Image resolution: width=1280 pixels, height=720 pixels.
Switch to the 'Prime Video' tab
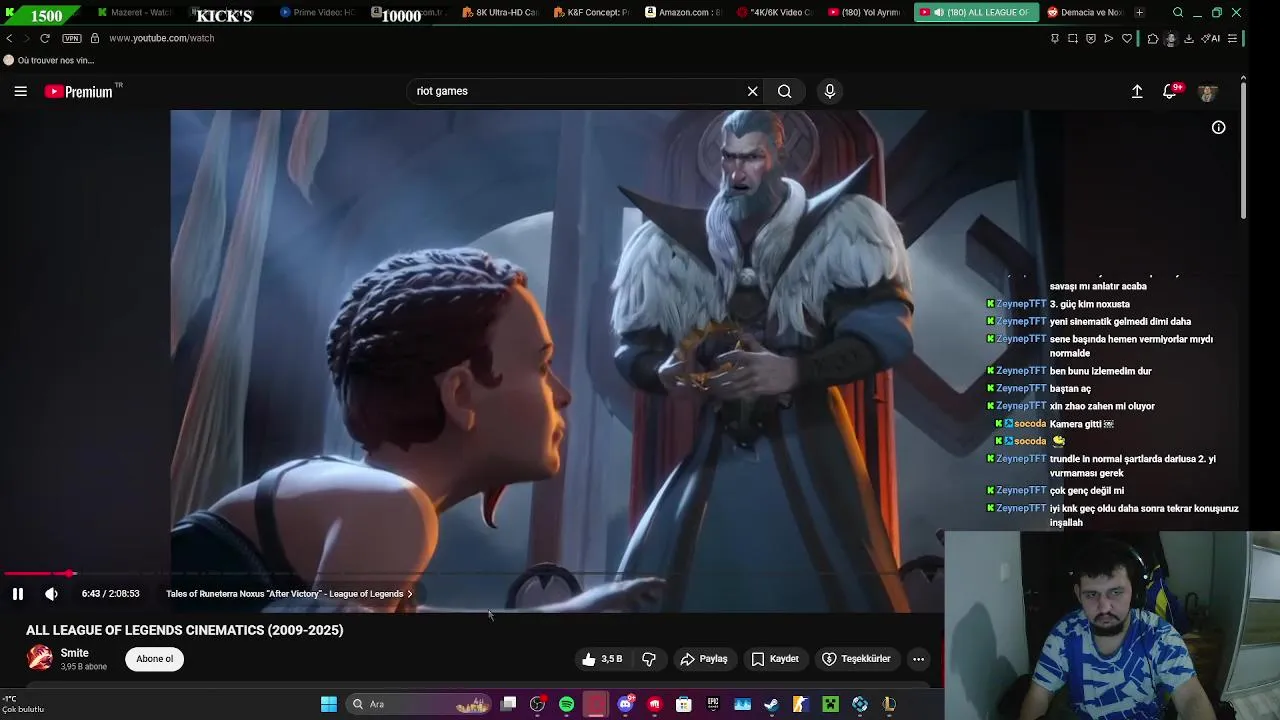point(319,13)
